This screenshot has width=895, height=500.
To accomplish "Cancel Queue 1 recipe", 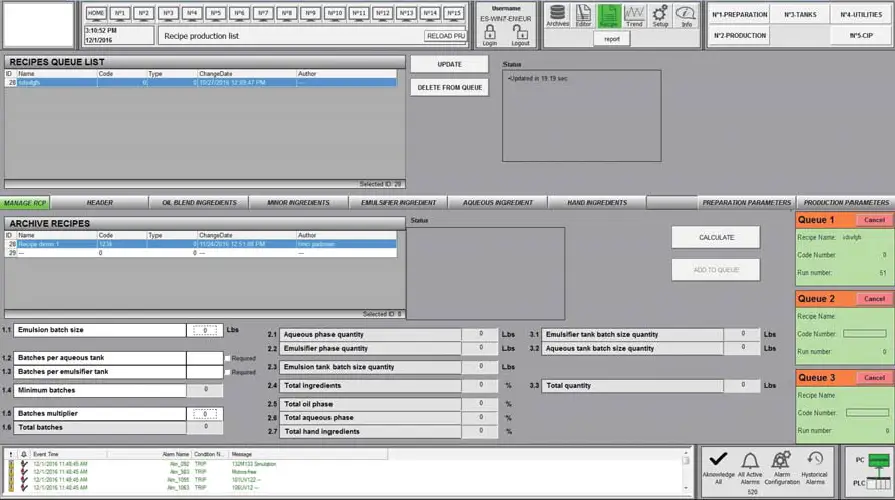I will (874, 220).
